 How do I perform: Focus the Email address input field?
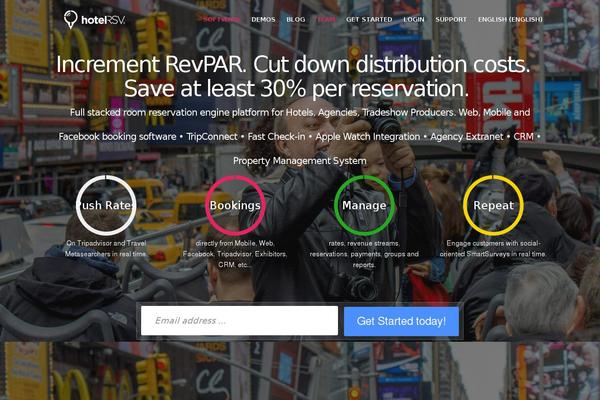239,321
